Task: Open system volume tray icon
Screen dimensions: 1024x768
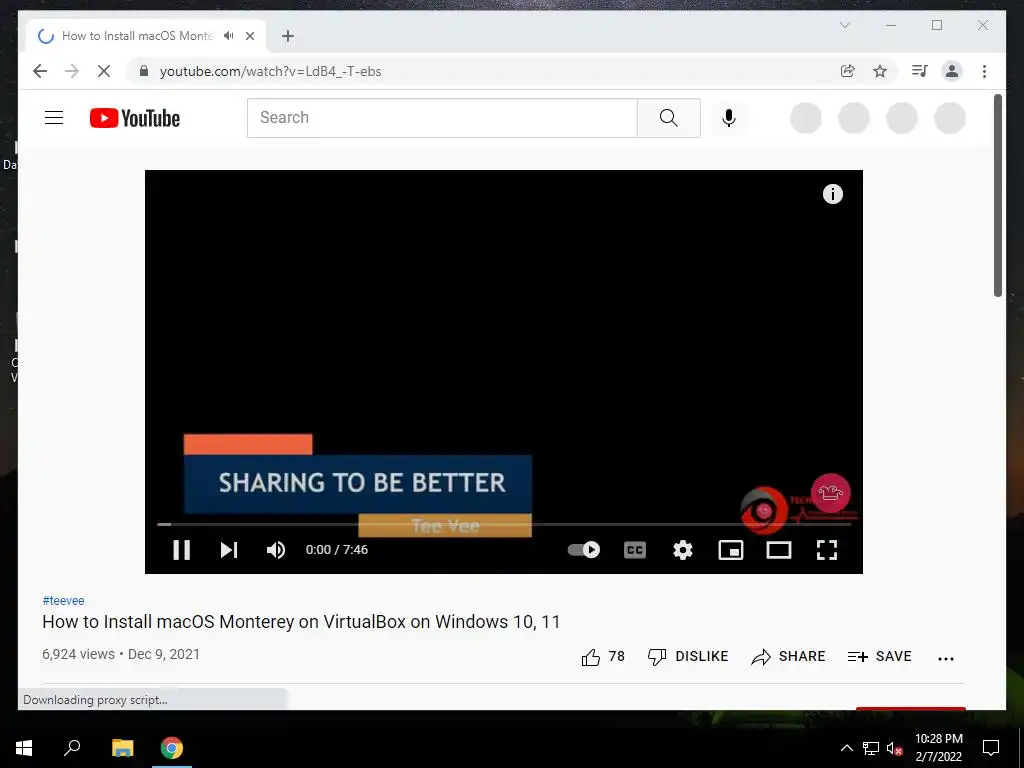Action: [x=895, y=748]
